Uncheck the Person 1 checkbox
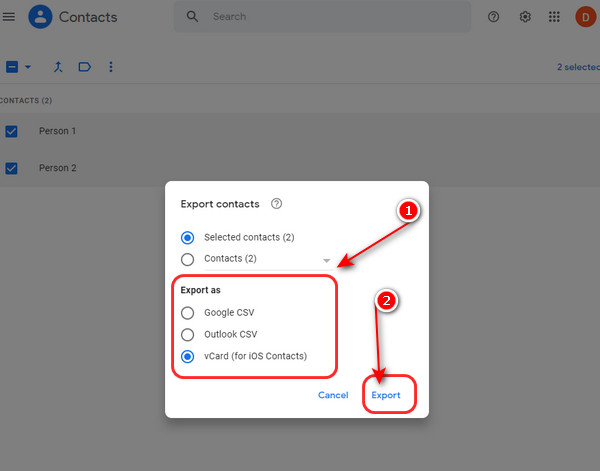Screen dimensions: 600x471 [11, 131]
